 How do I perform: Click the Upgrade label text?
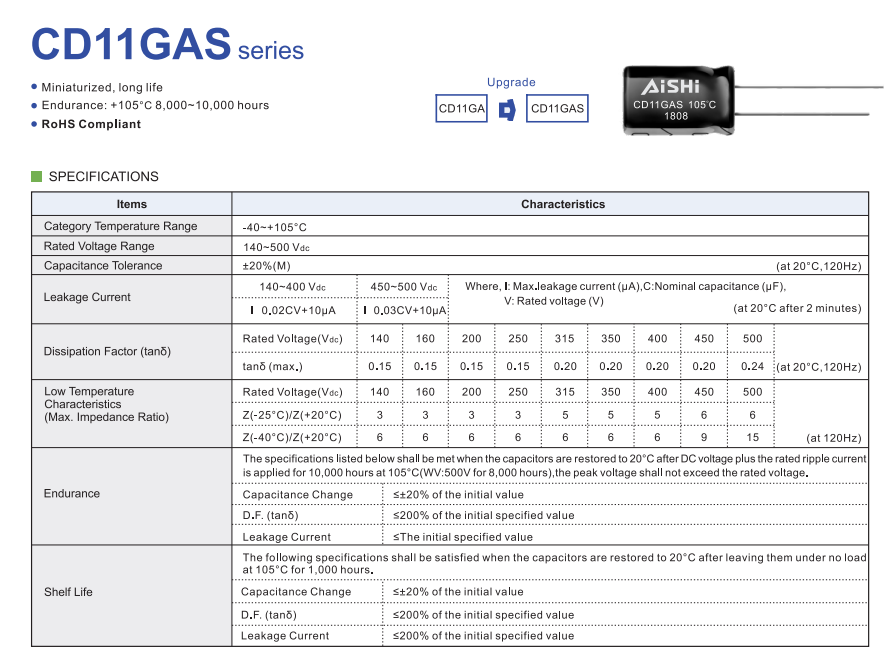(511, 83)
